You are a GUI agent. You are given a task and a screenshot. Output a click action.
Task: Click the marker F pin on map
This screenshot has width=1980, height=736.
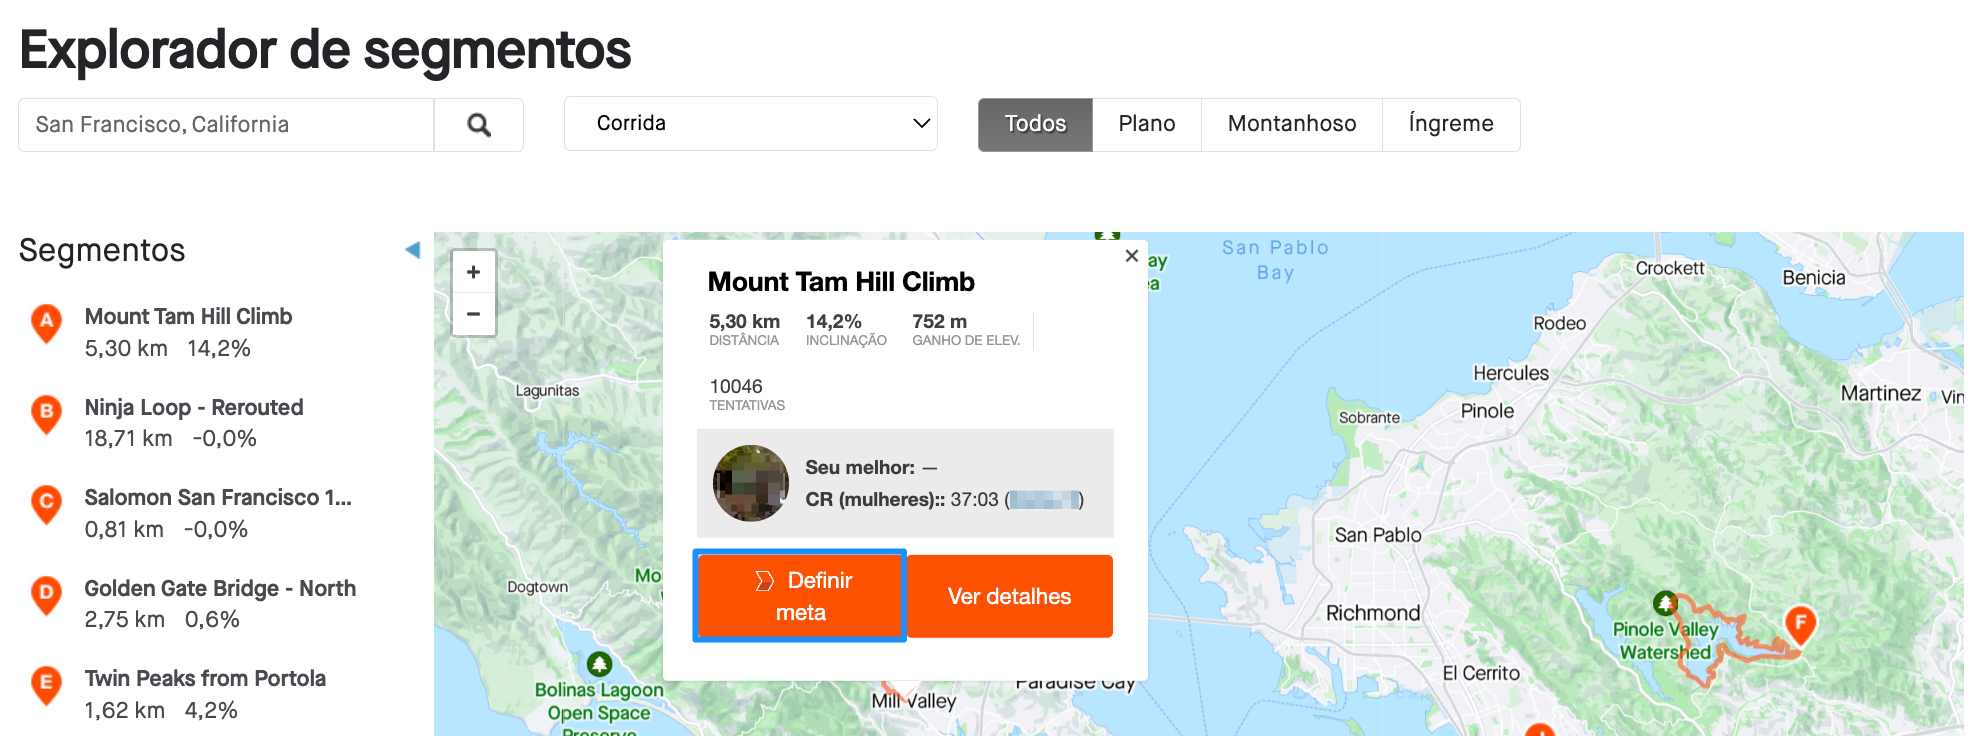pyautogui.click(x=1800, y=625)
